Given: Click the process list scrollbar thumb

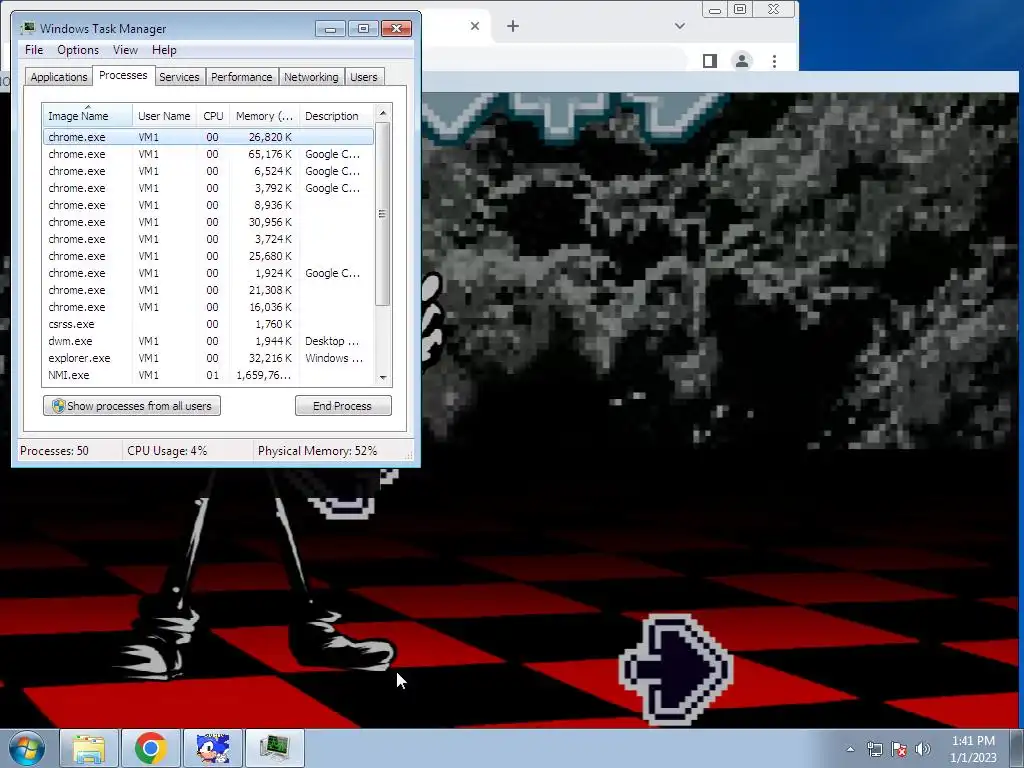Looking at the screenshot, I should coord(383,214).
